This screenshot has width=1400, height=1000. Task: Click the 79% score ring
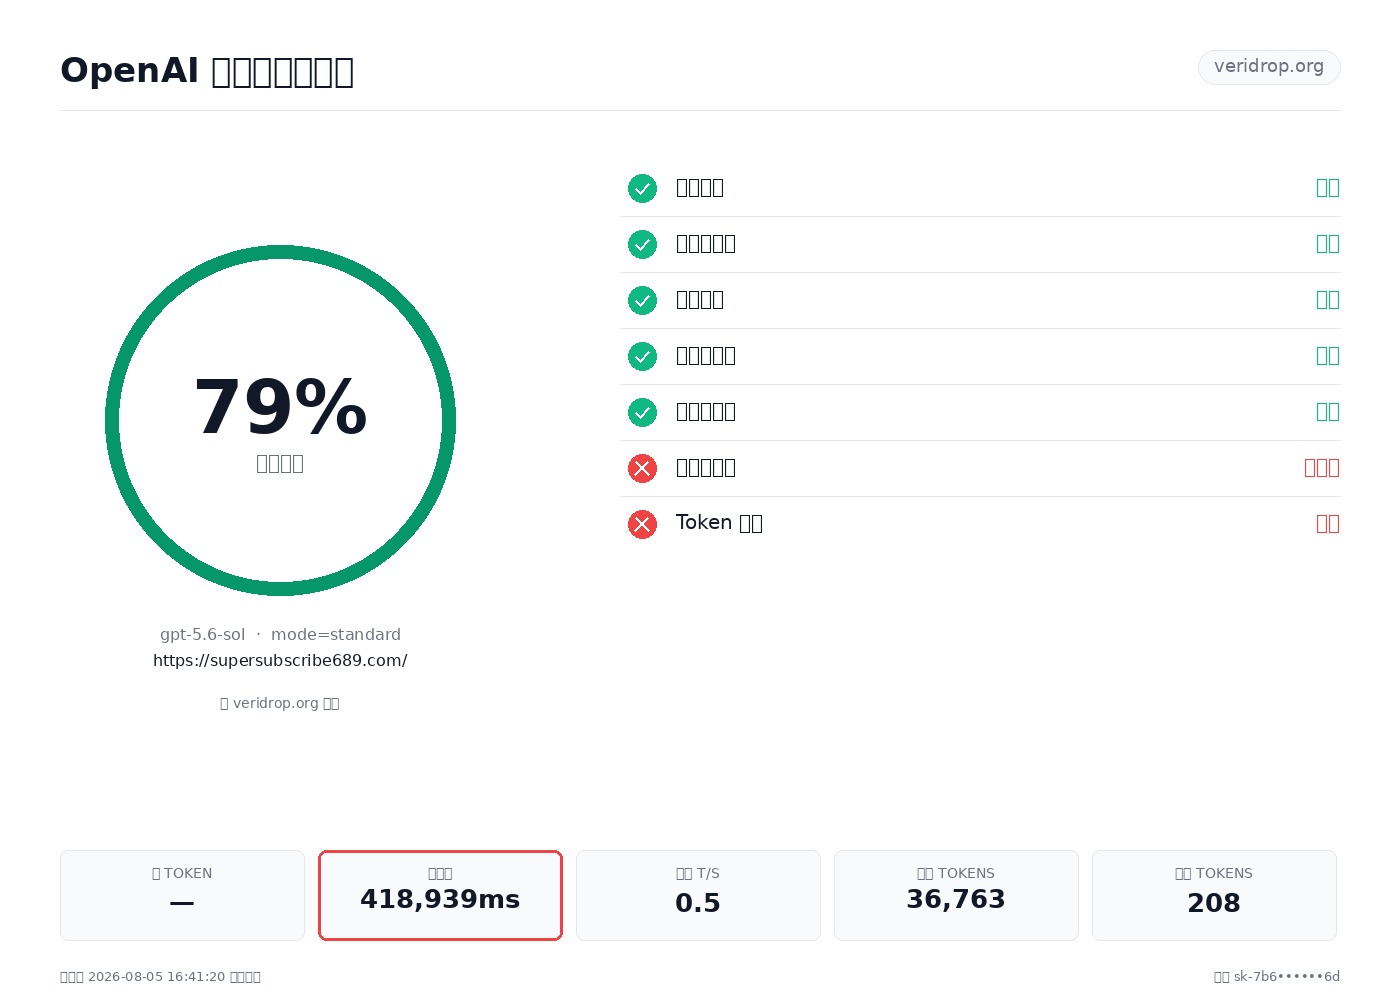coord(280,420)
